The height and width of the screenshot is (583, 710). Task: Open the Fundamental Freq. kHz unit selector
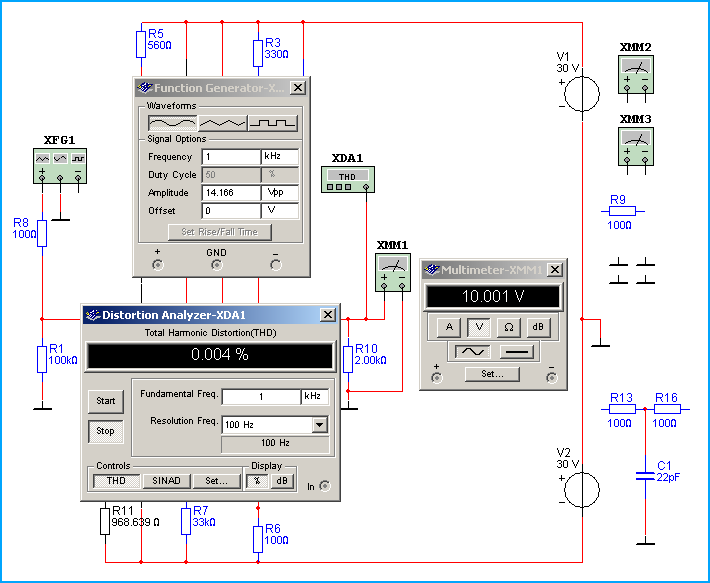pyautogui.click(x=315, y=397)
